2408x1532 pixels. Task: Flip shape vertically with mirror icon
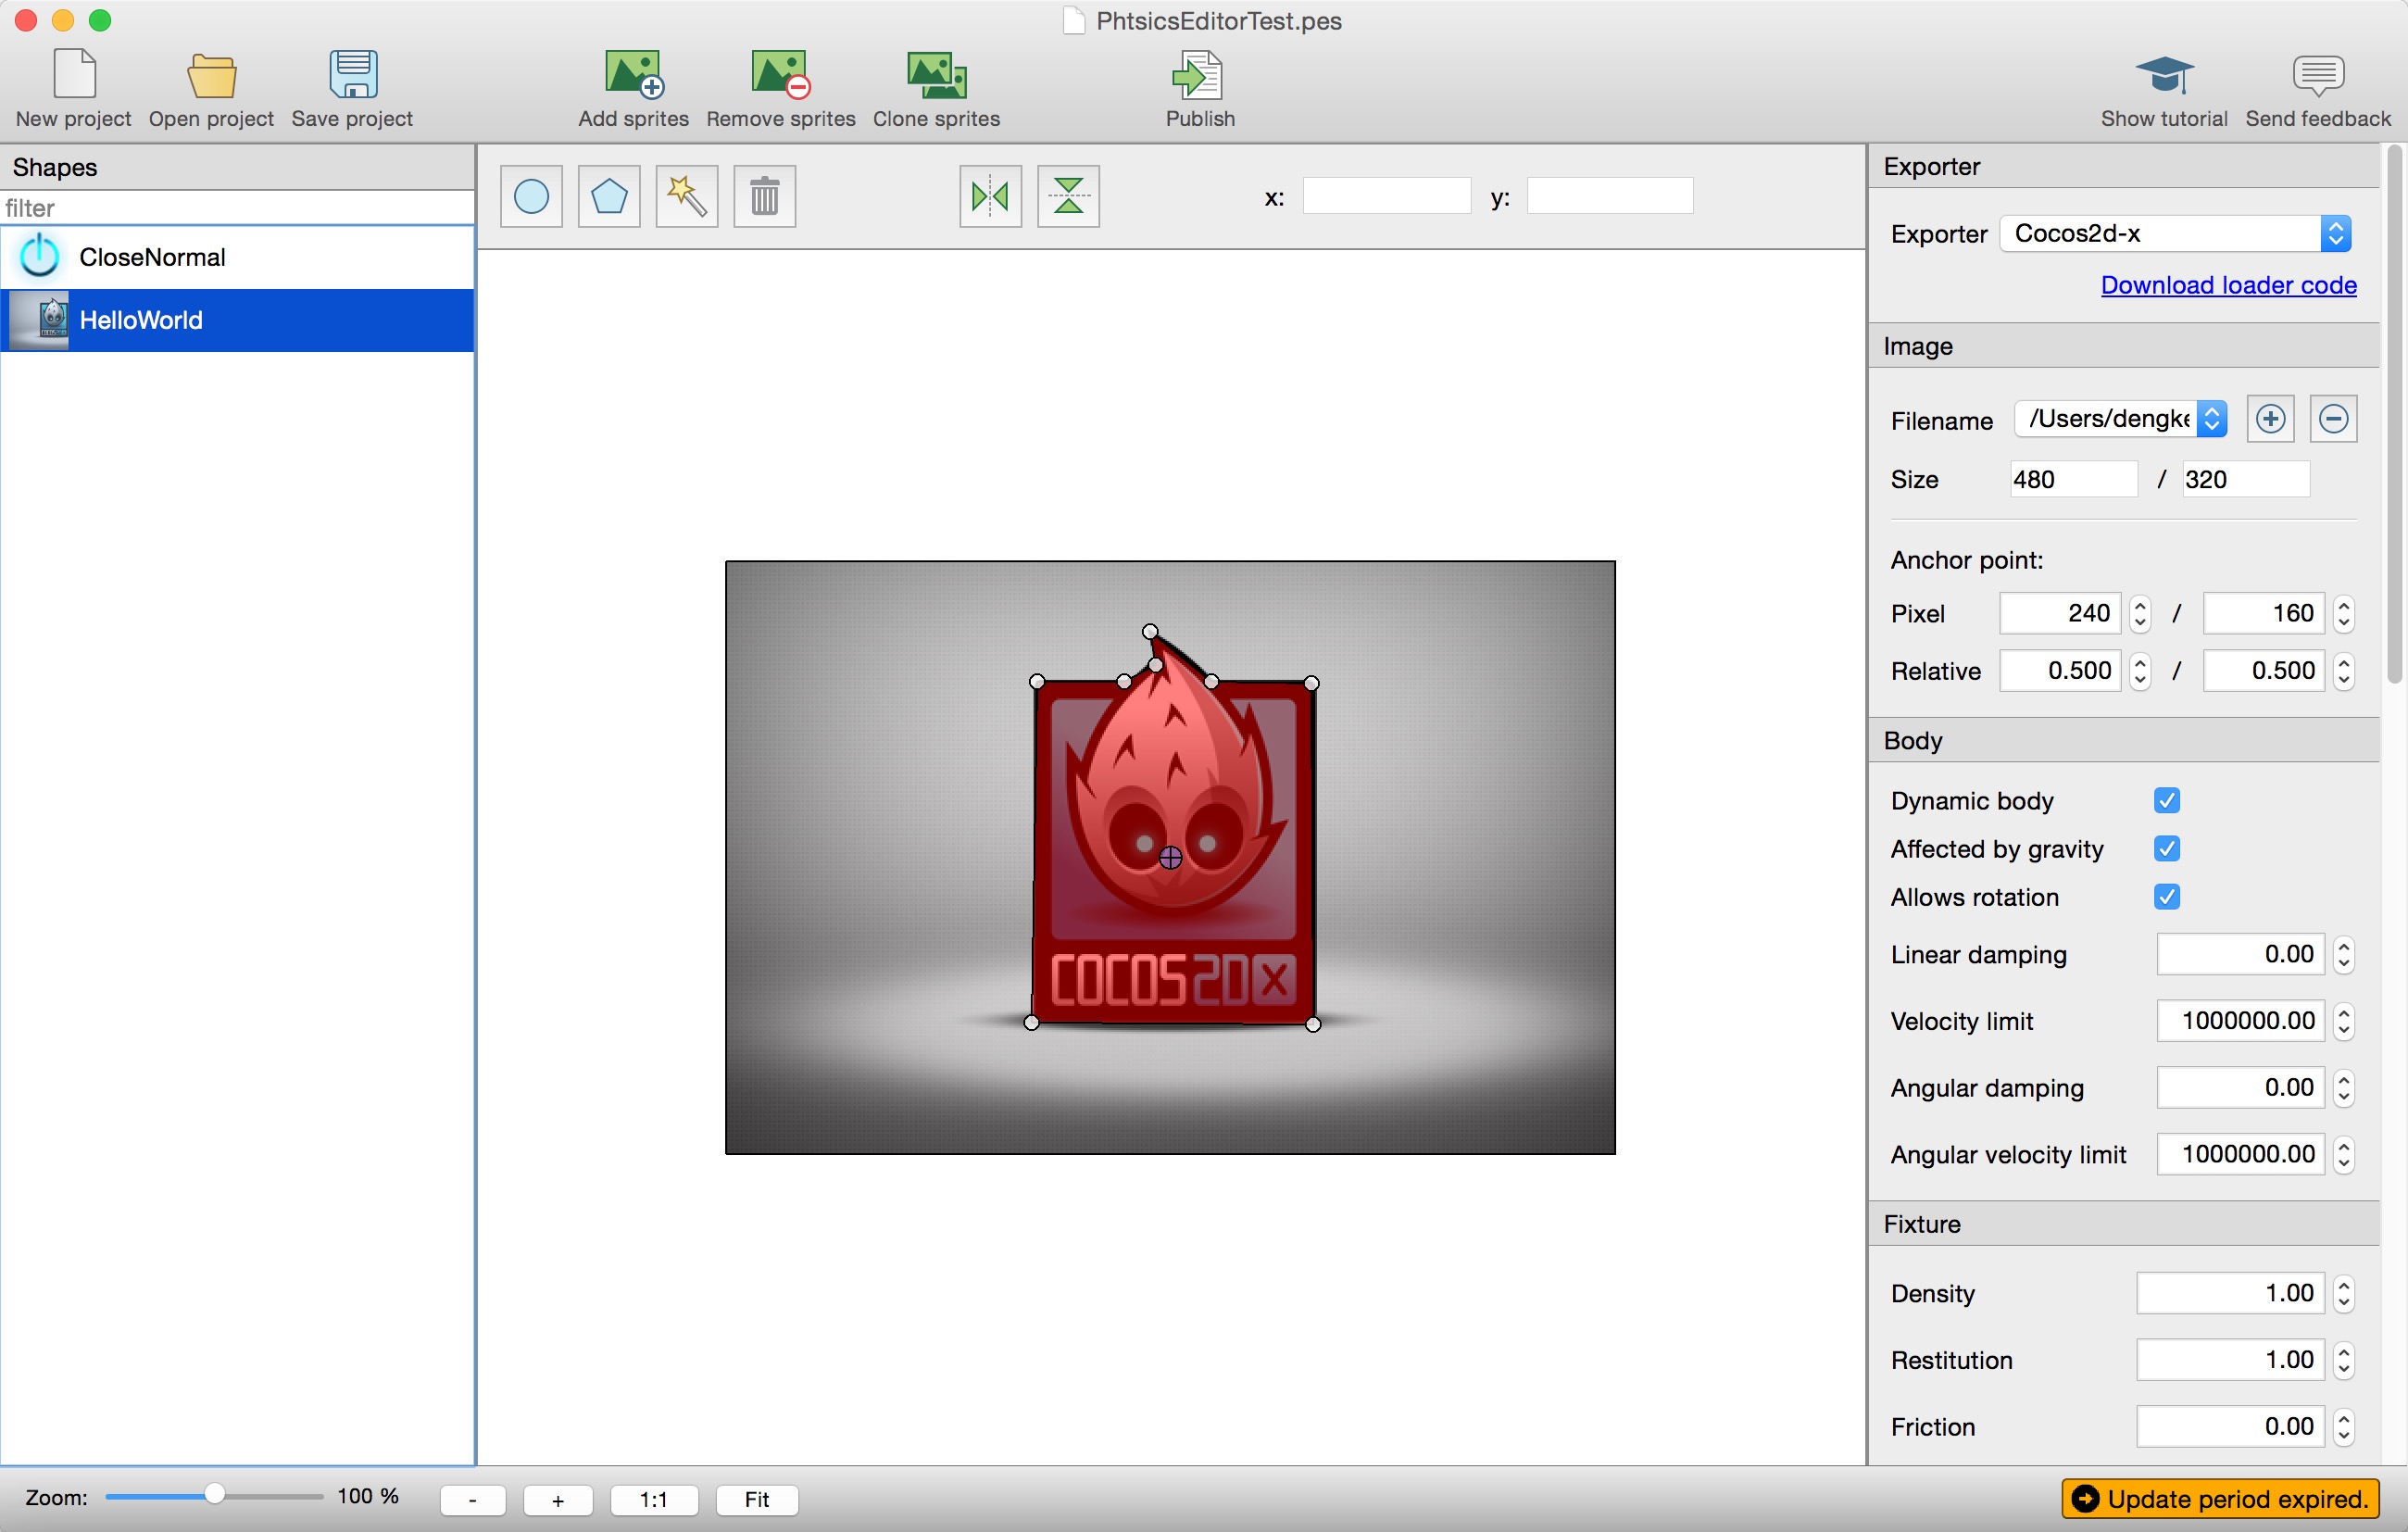1068,196
